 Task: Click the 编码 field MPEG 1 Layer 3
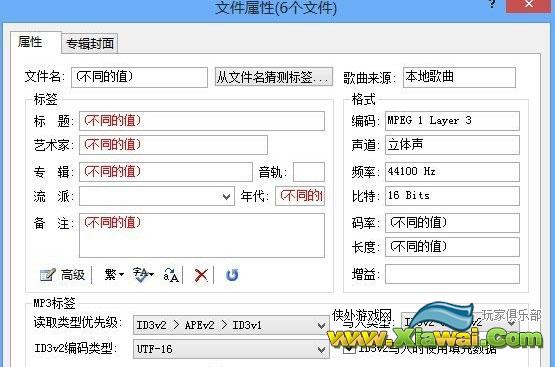[x=452, y=121]
